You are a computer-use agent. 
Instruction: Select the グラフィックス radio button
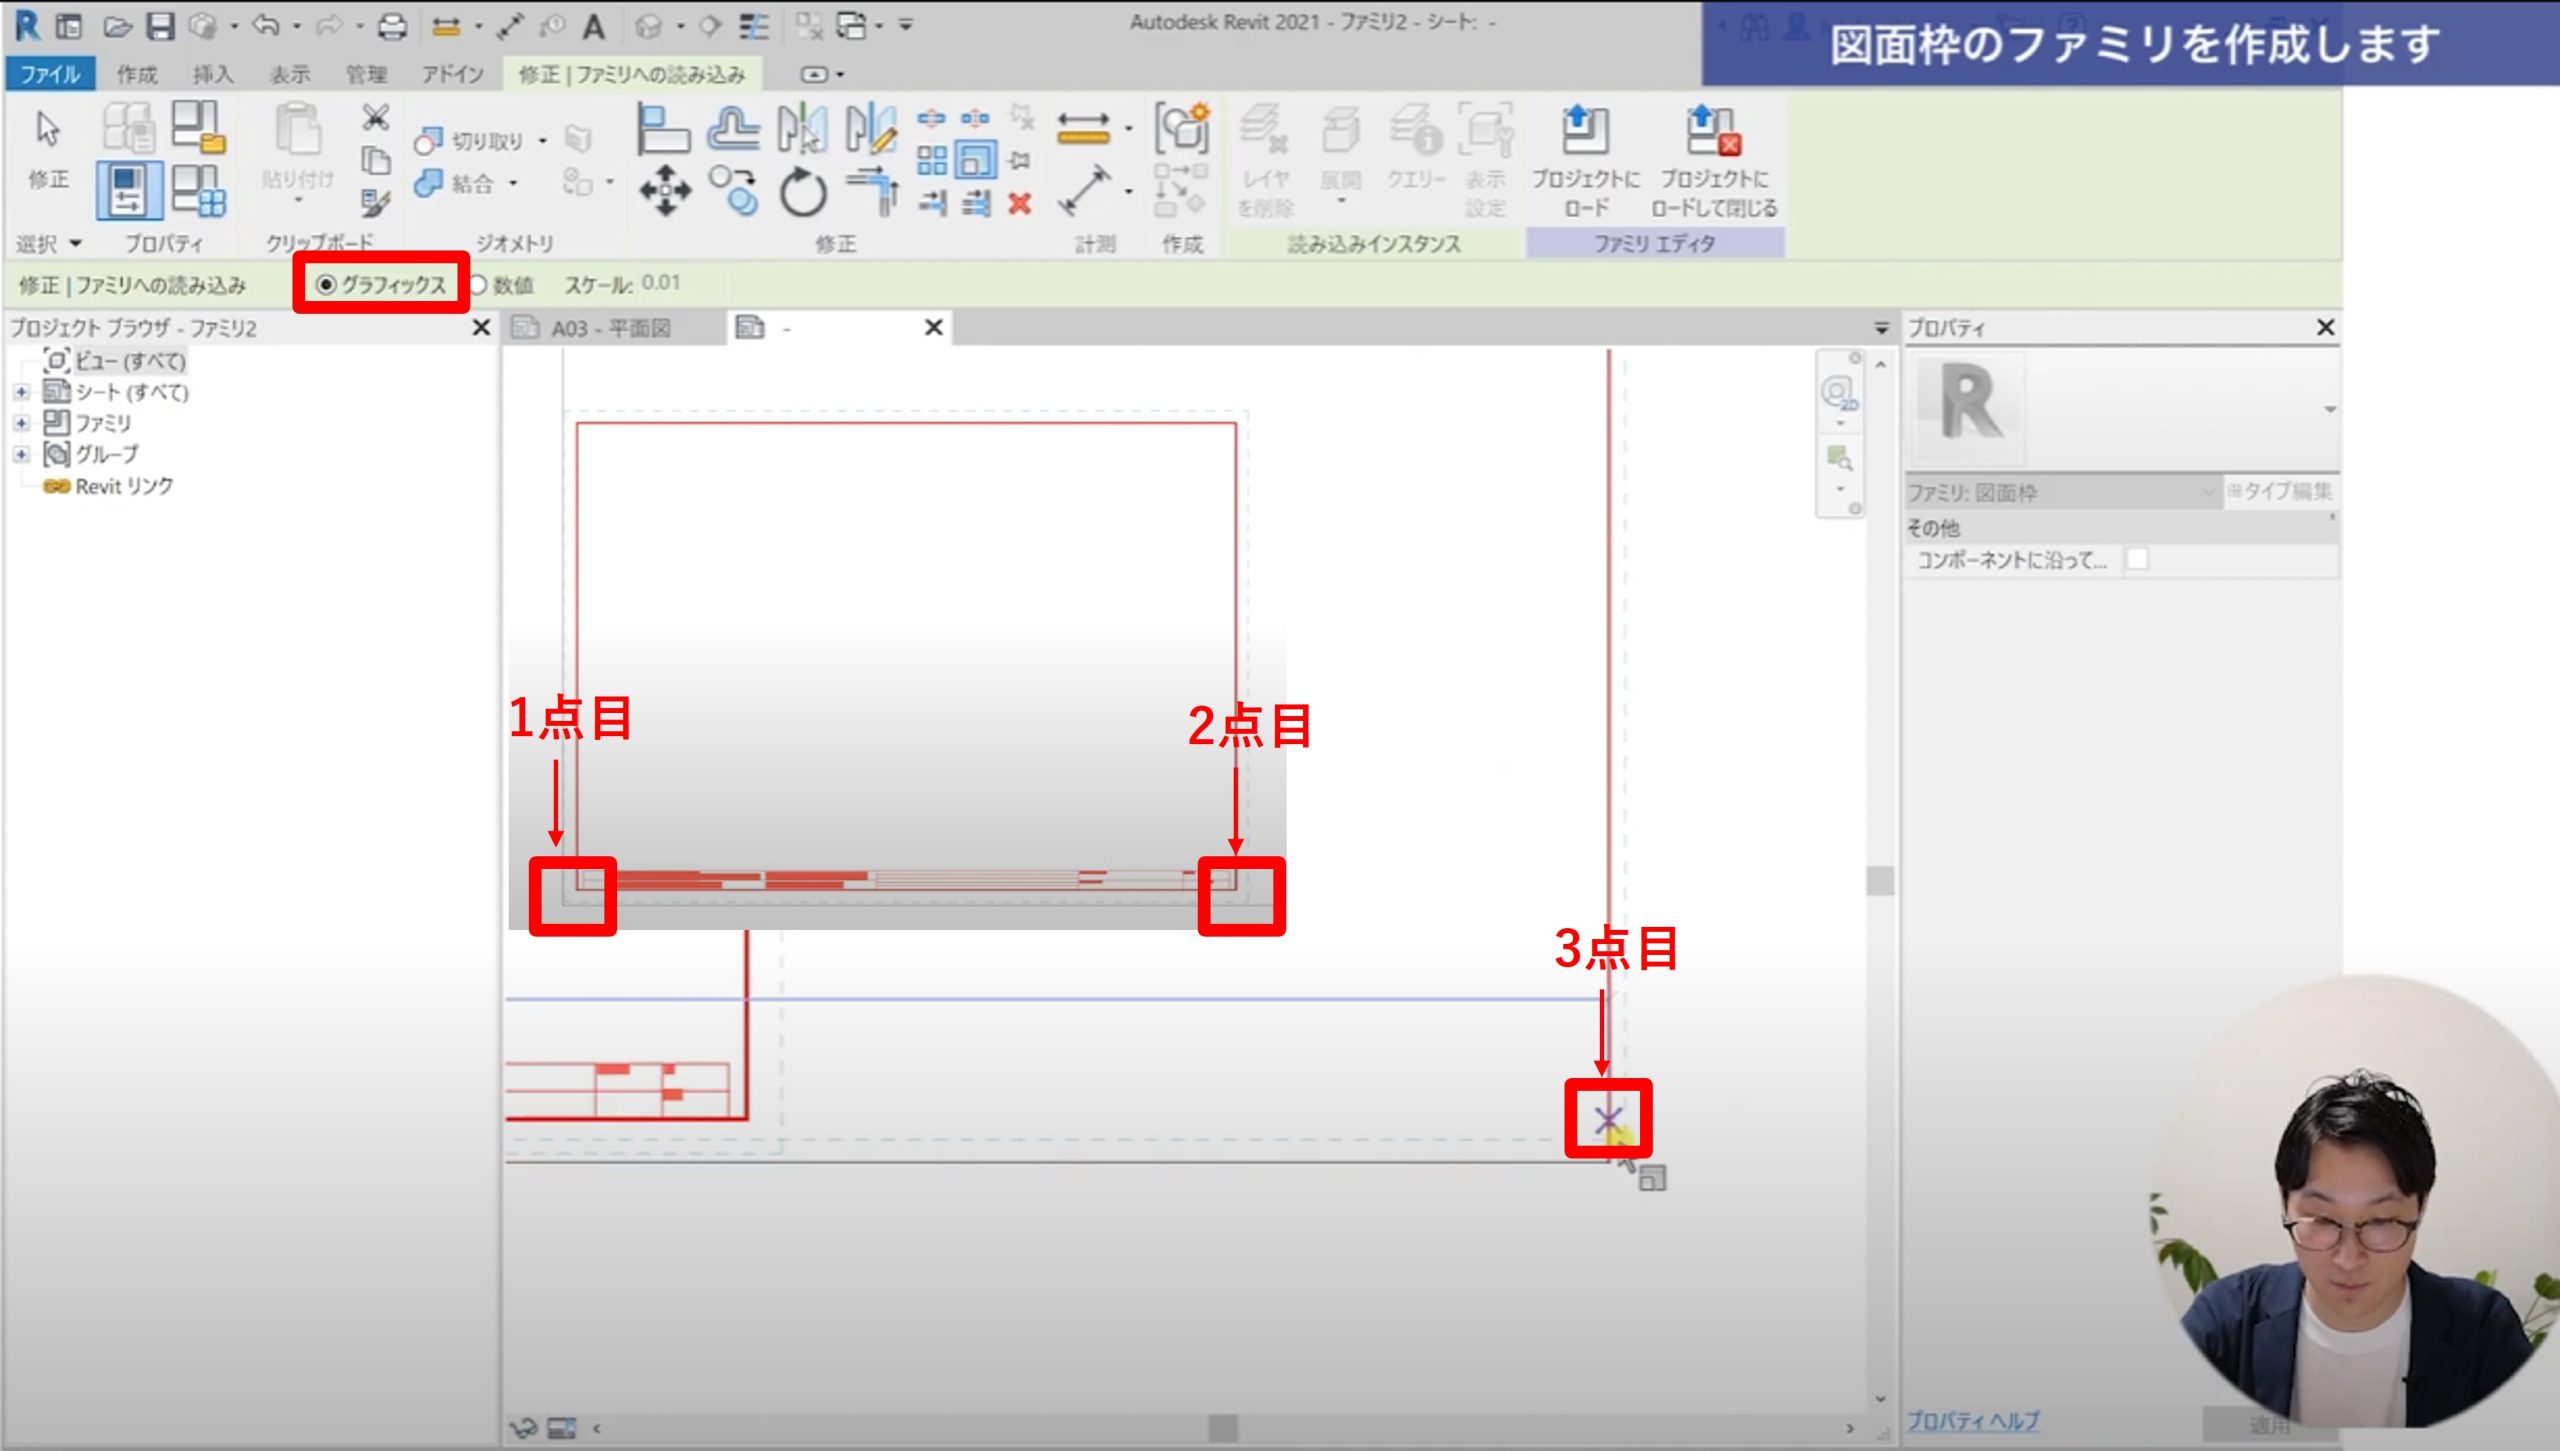pyautogui.click(x=326, y=285)
